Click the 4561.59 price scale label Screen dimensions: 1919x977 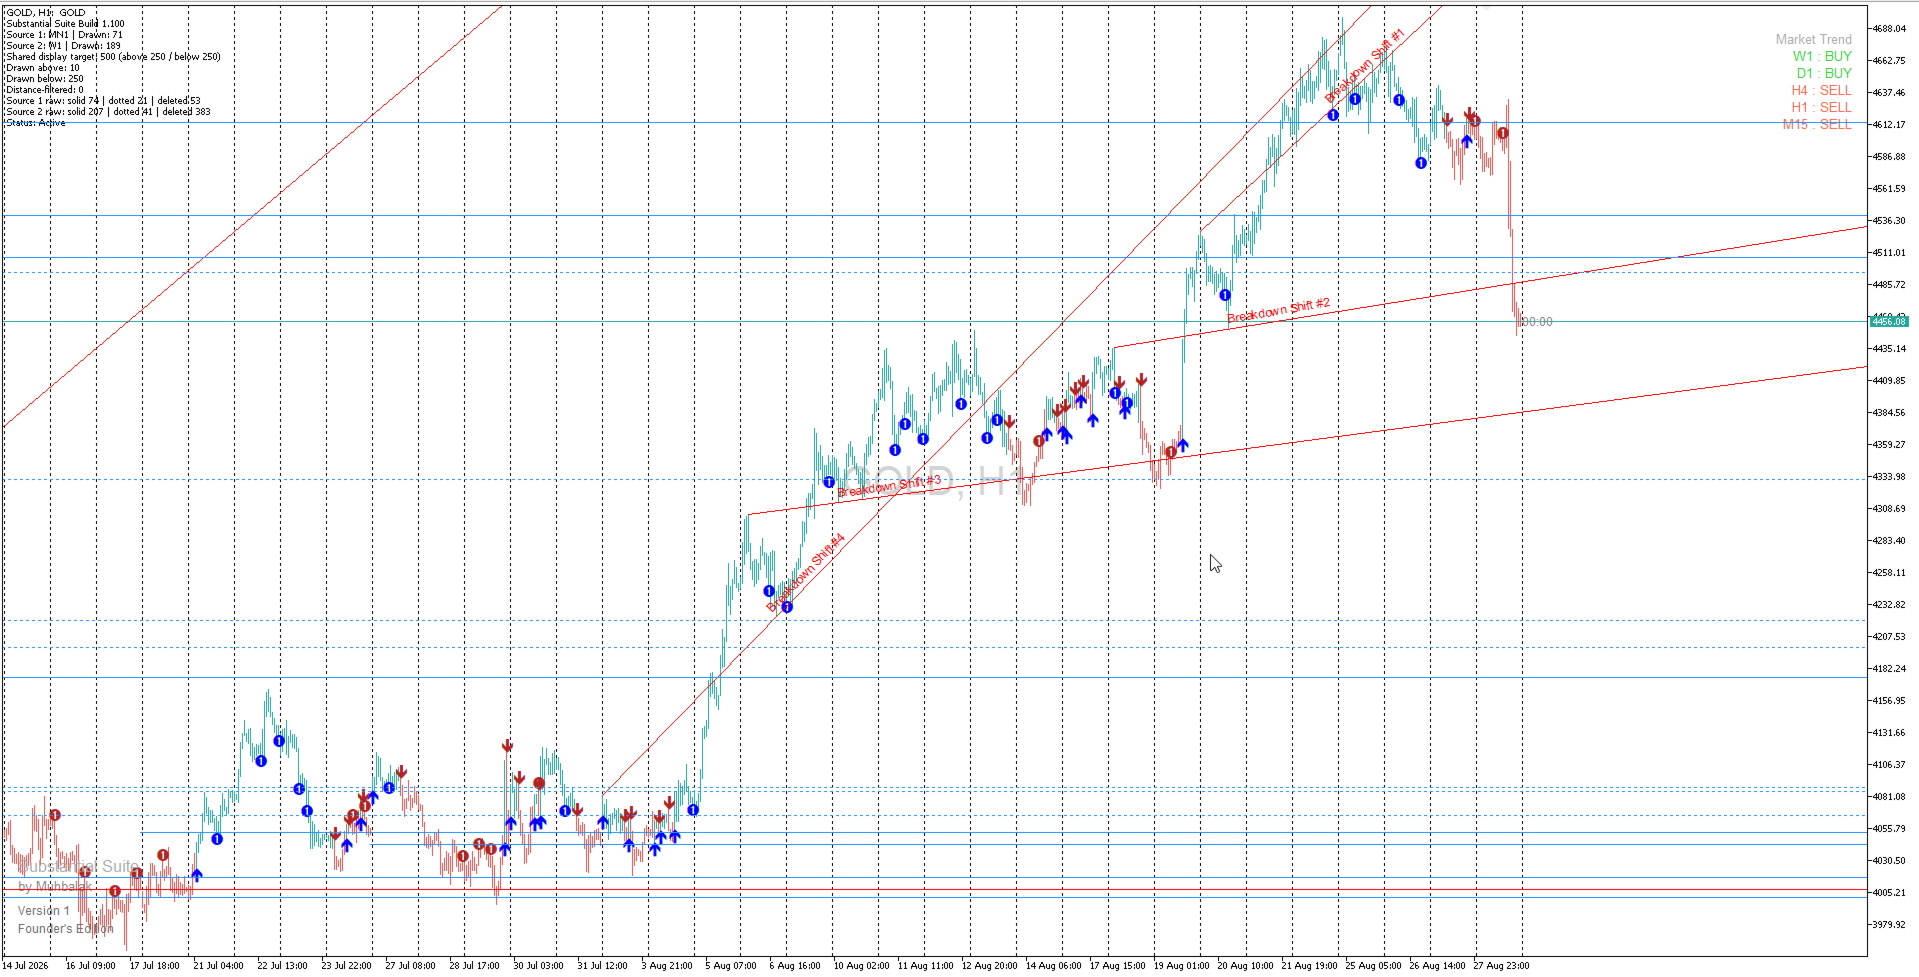(x=1889, y=189)
